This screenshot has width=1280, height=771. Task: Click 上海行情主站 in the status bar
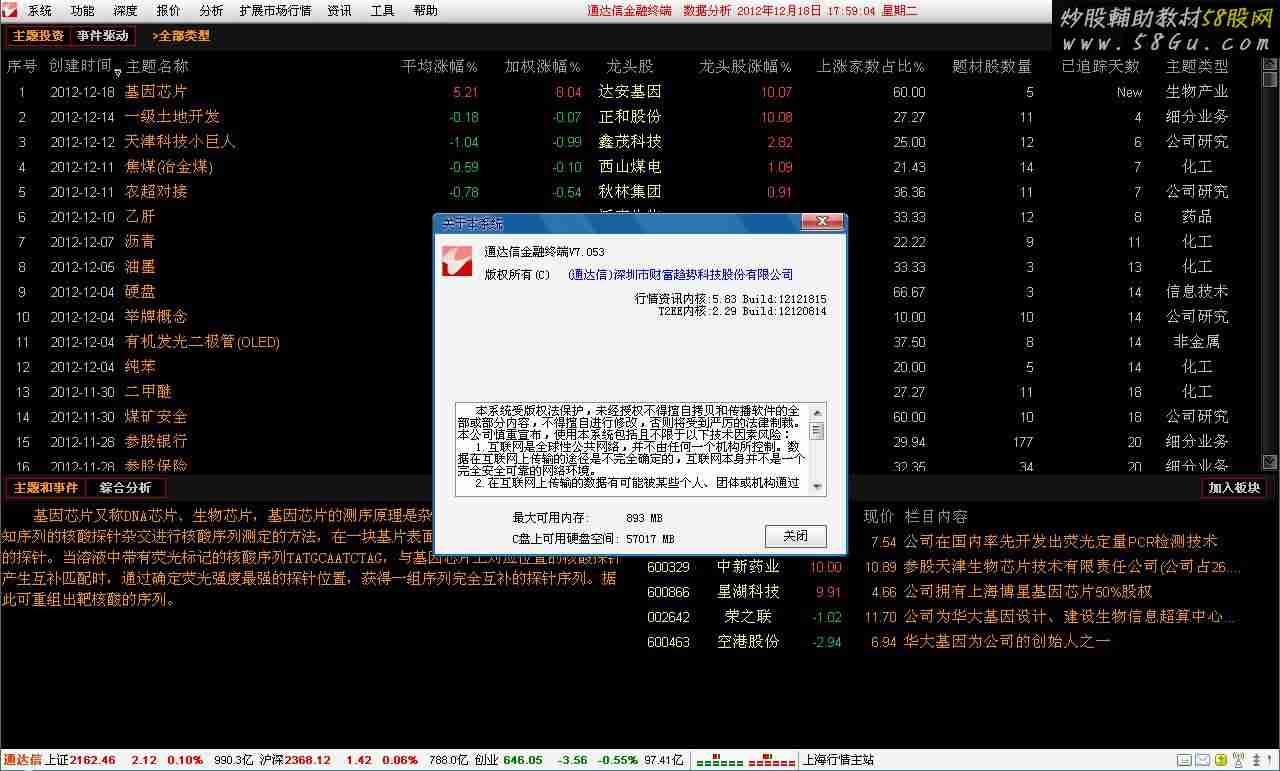pyautogui.click(x=838, y=761)
